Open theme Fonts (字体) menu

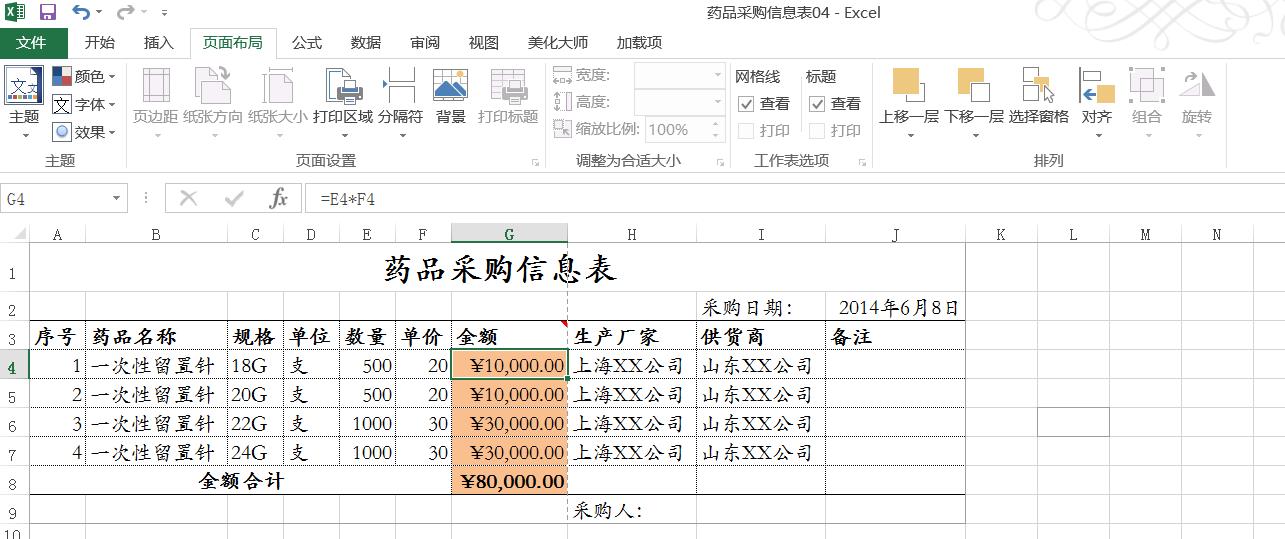click(x=84, y=104)
